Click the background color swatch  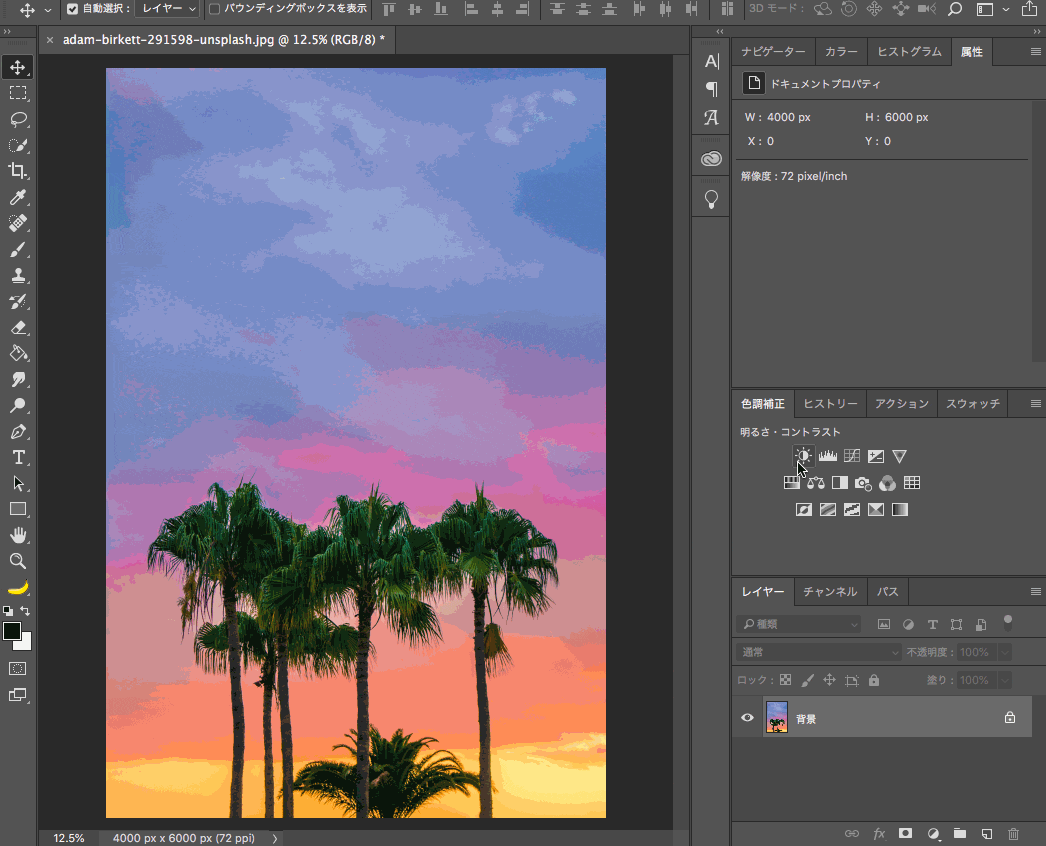[x=25, y=644]
